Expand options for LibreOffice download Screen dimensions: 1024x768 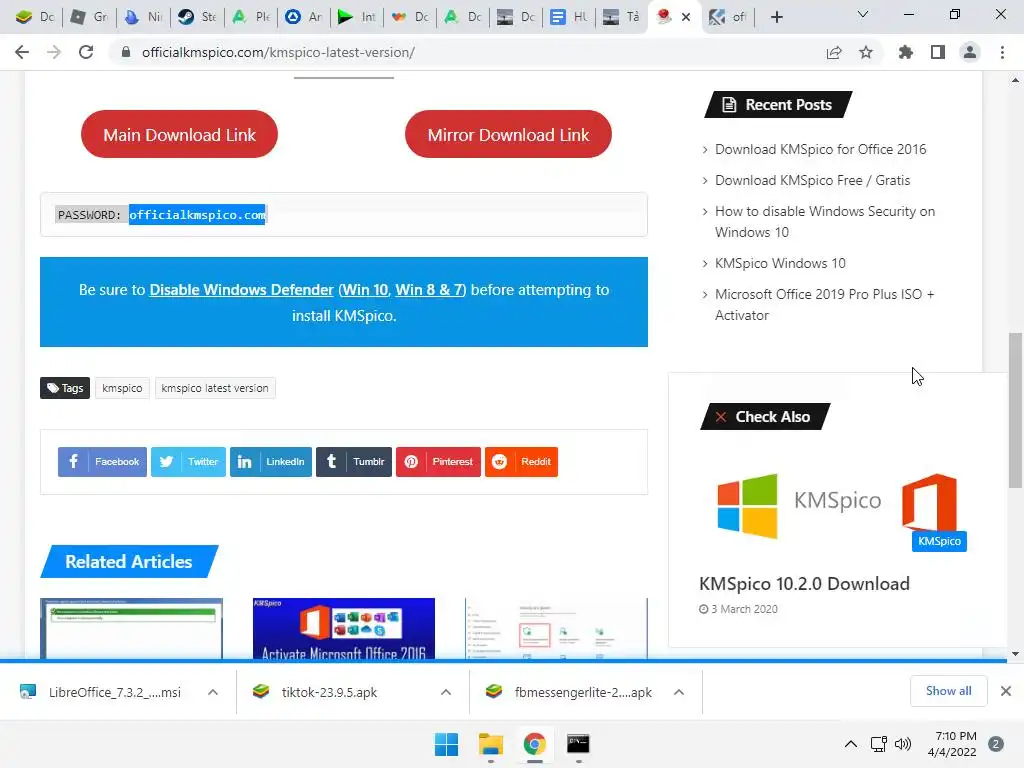click(x=213, y=692)
